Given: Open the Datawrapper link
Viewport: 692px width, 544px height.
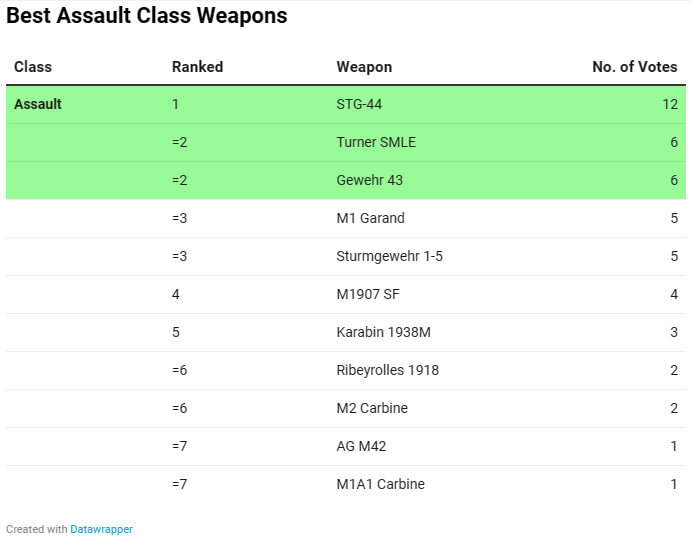Looking at the screenshot, I should click(x=101, y=529).
